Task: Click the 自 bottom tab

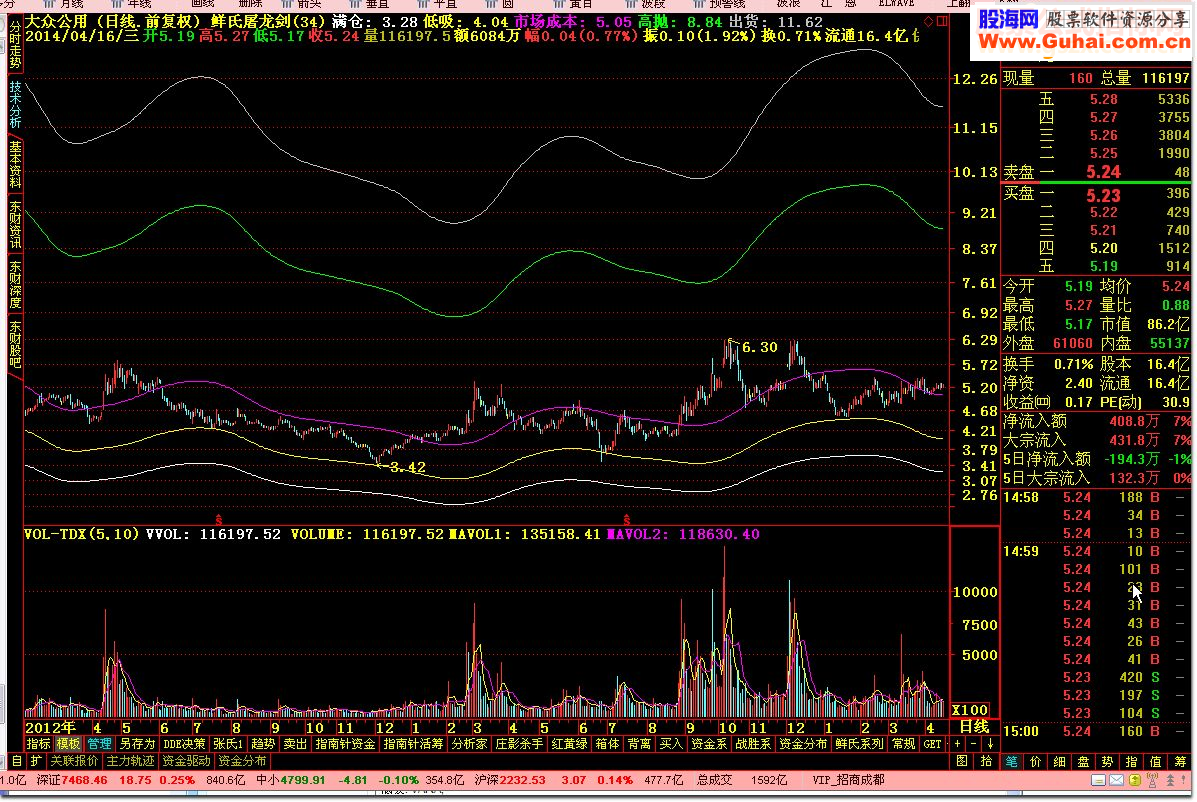Action: (x=17, y=761)
